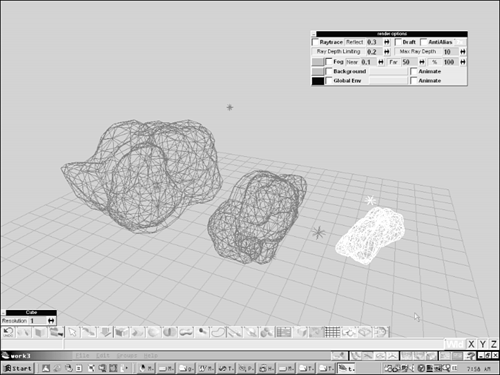This screenshot has height=375, width=500.
Task: Click the last icon on bottom toolbar
Action: point(381,332)
